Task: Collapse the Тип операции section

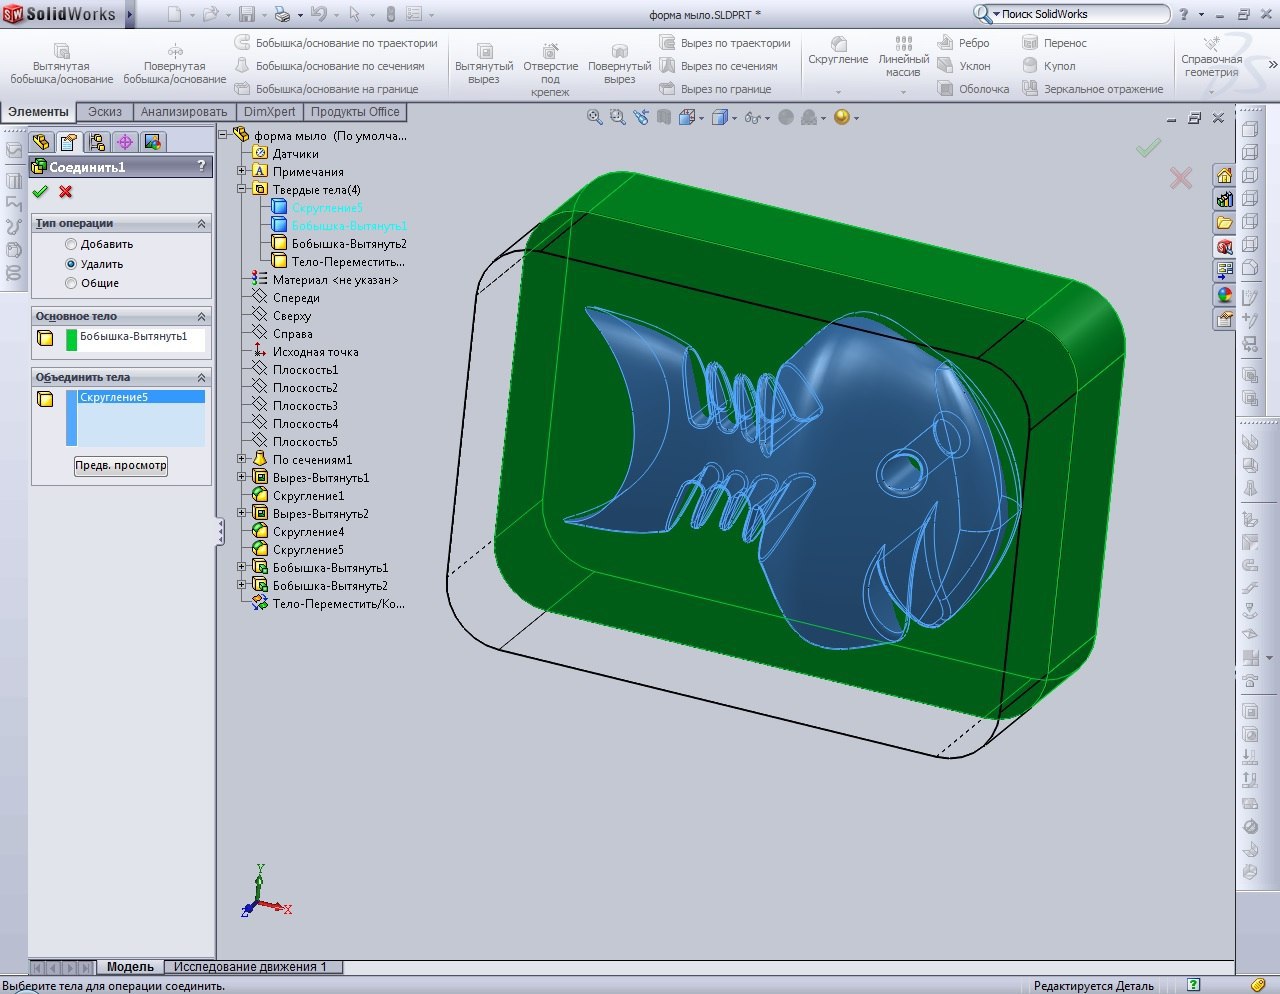Action: 201,224
